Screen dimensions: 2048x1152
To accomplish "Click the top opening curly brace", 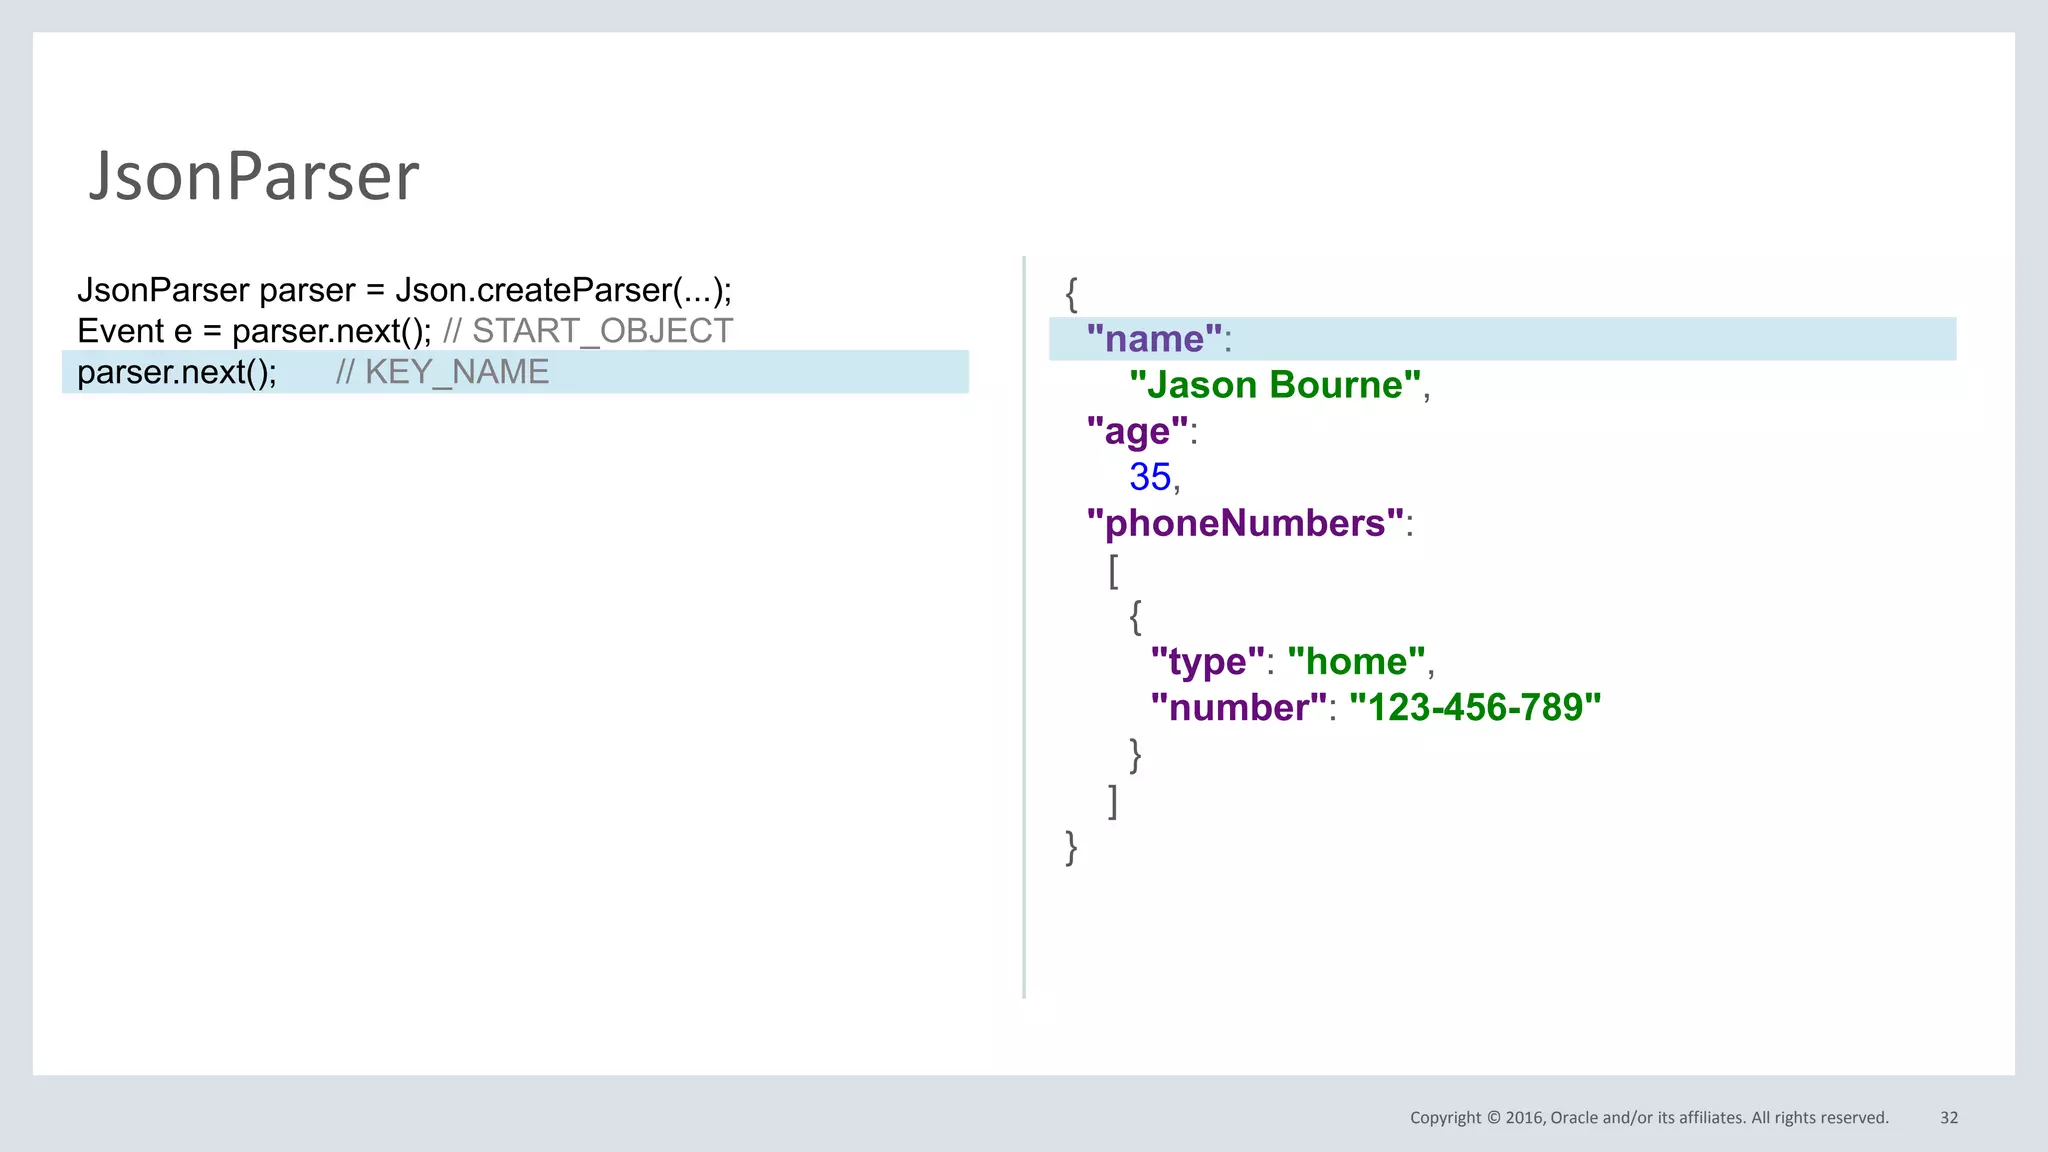I will click(1071, 294).
